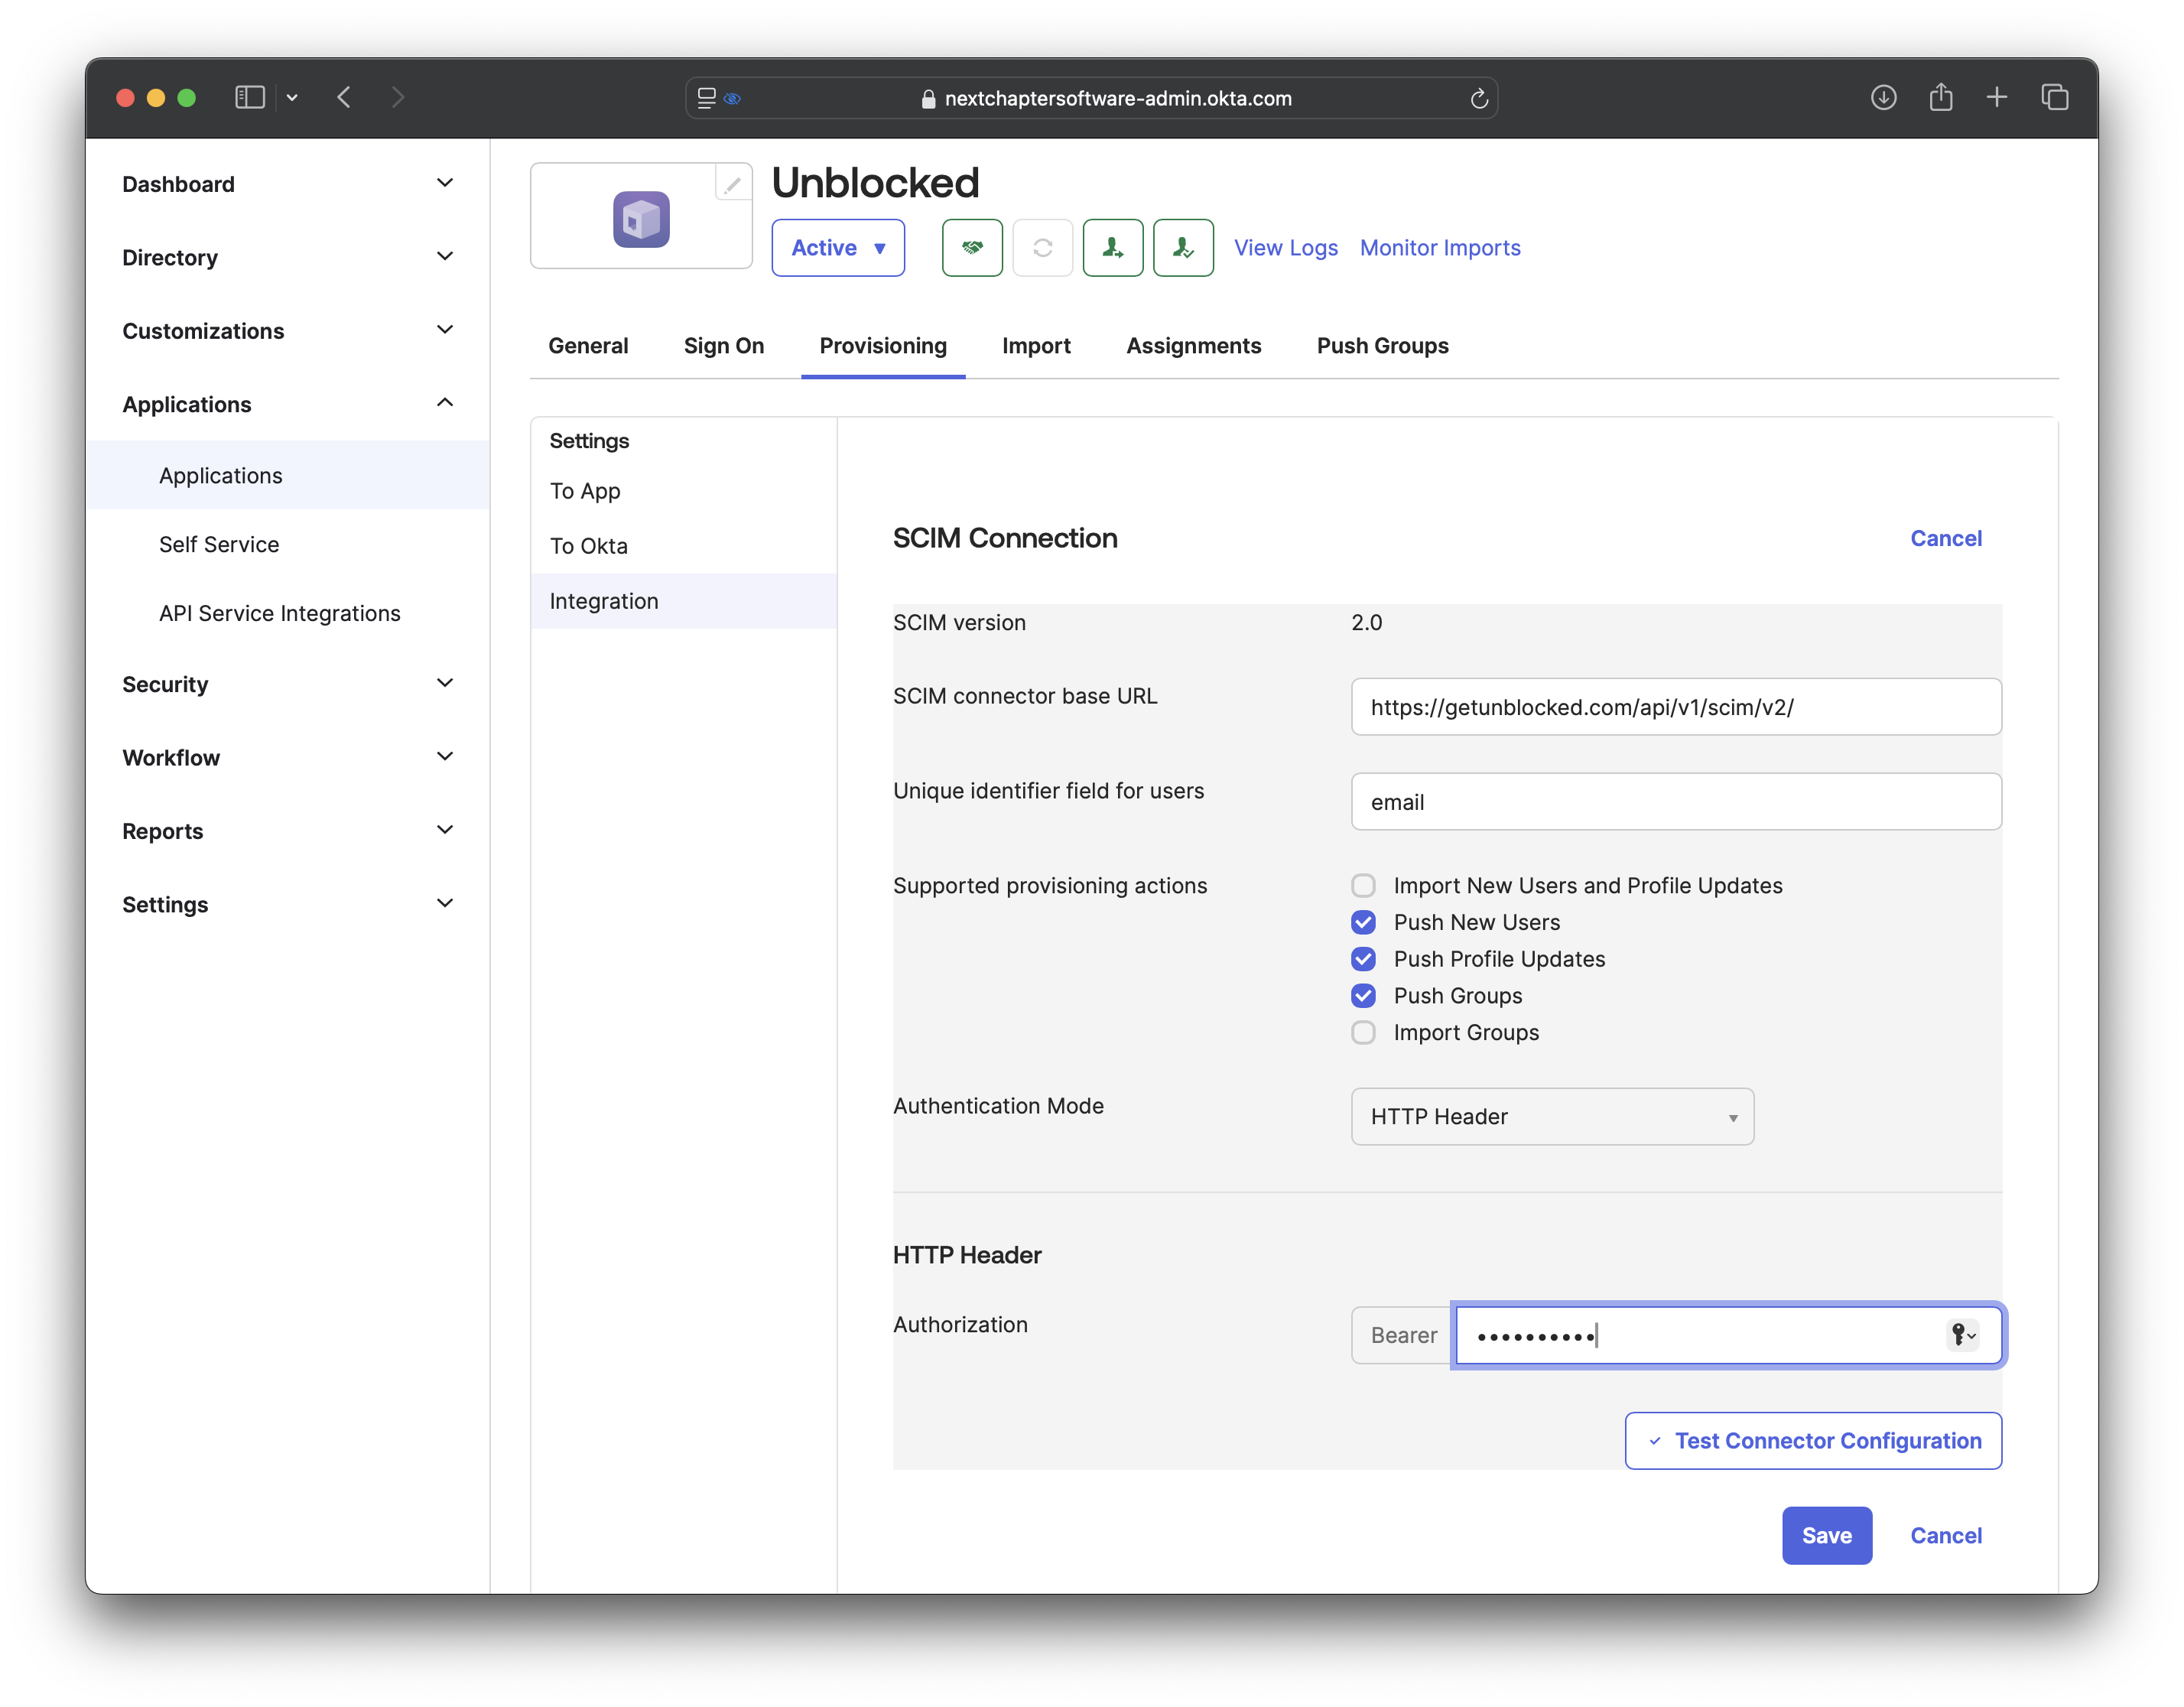Collapse the Applications sidebar section
The height and width of the screenshot is (1707, 2184).
(x=287, y=404)
